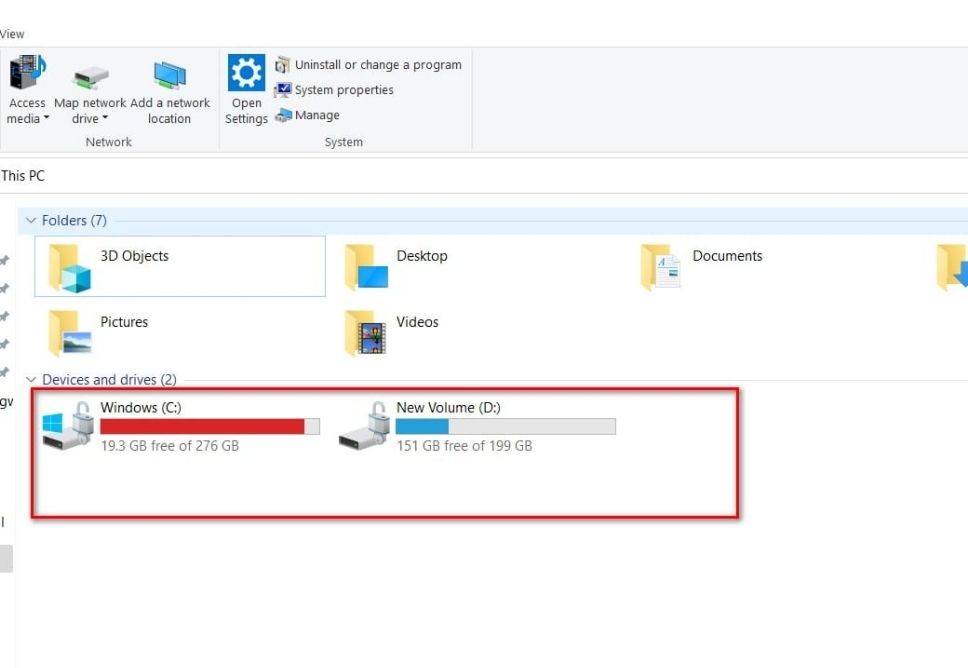Select the New Volume (D:) drive icon
This screenshot has width=968, height=668.
click(364, 426)
